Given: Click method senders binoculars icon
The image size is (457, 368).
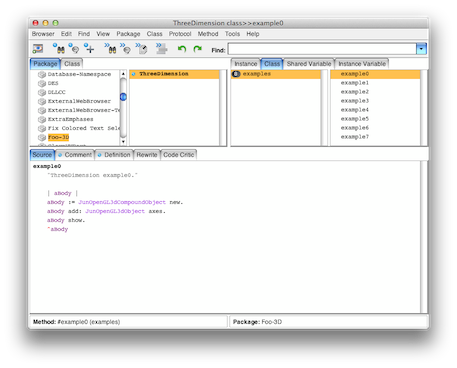Looking at the screenshot, I should pyautogui.click(x=110, y=49).
